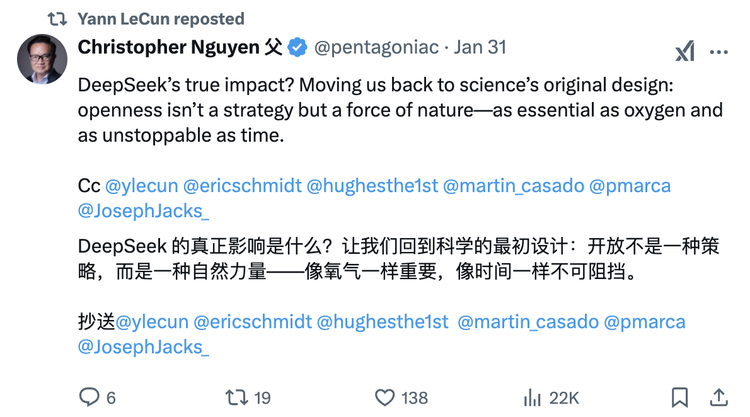Click @pmarca mention in Chinese section
Viewport: 750px width, 417px height.
click(645, 322)
